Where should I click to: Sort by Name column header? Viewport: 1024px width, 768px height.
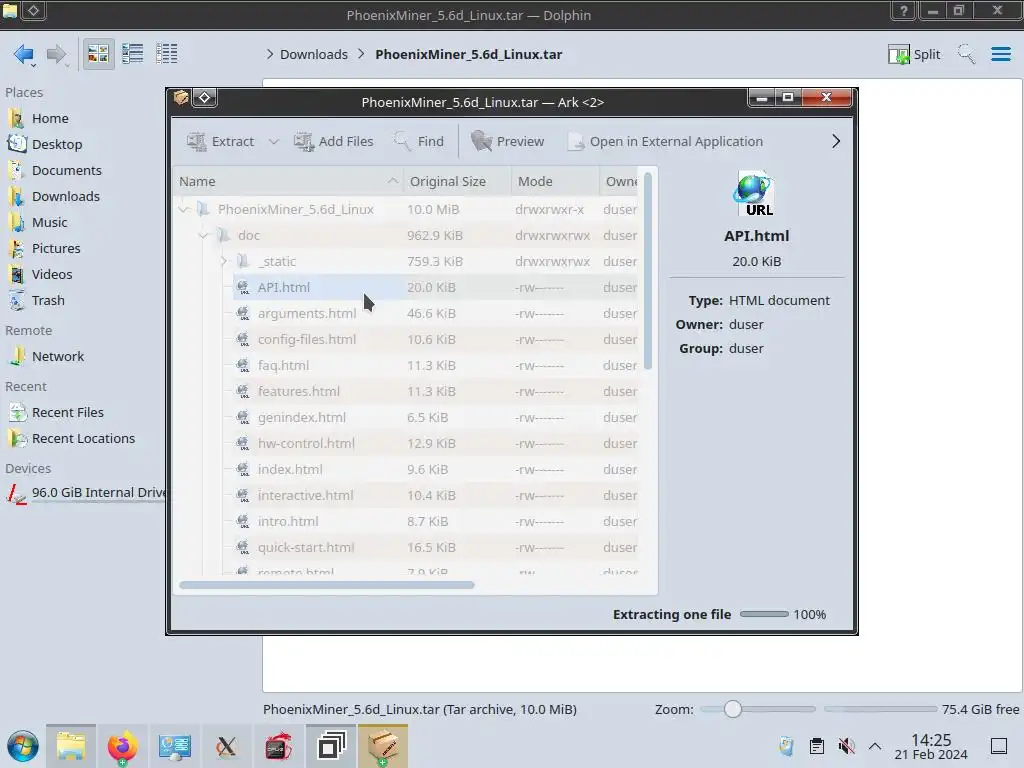288,182
